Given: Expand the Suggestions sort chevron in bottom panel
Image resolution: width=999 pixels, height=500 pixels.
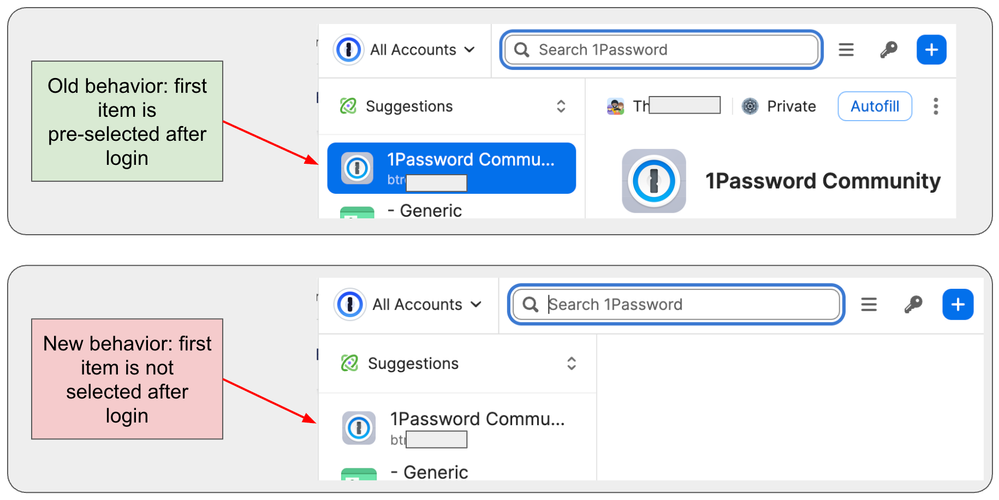Looking at the screenshot, I should point(571,364).
